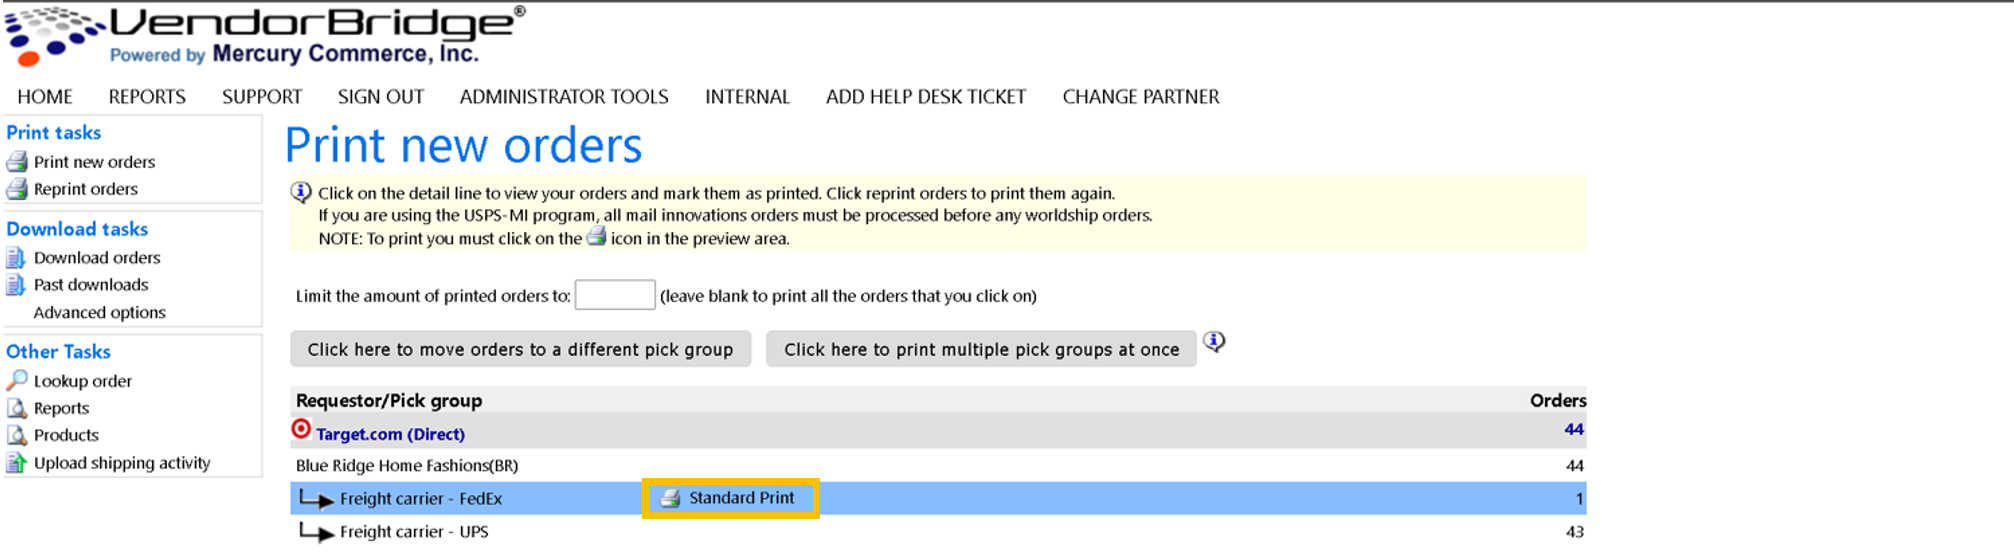Viewport: 2014px width, 558px height.
Task: Click Blue Ridge Home Fashions(BR) row text
Action: [x=407, y=466]
